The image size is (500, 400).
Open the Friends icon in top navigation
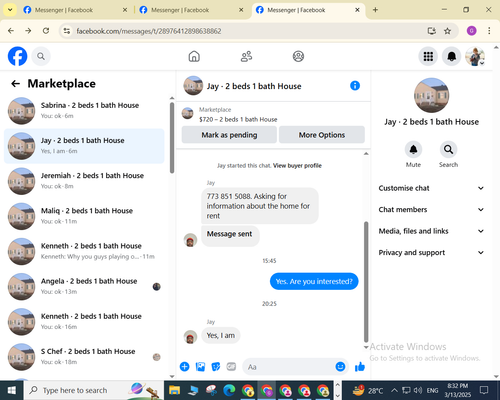[x=246, y=56]
